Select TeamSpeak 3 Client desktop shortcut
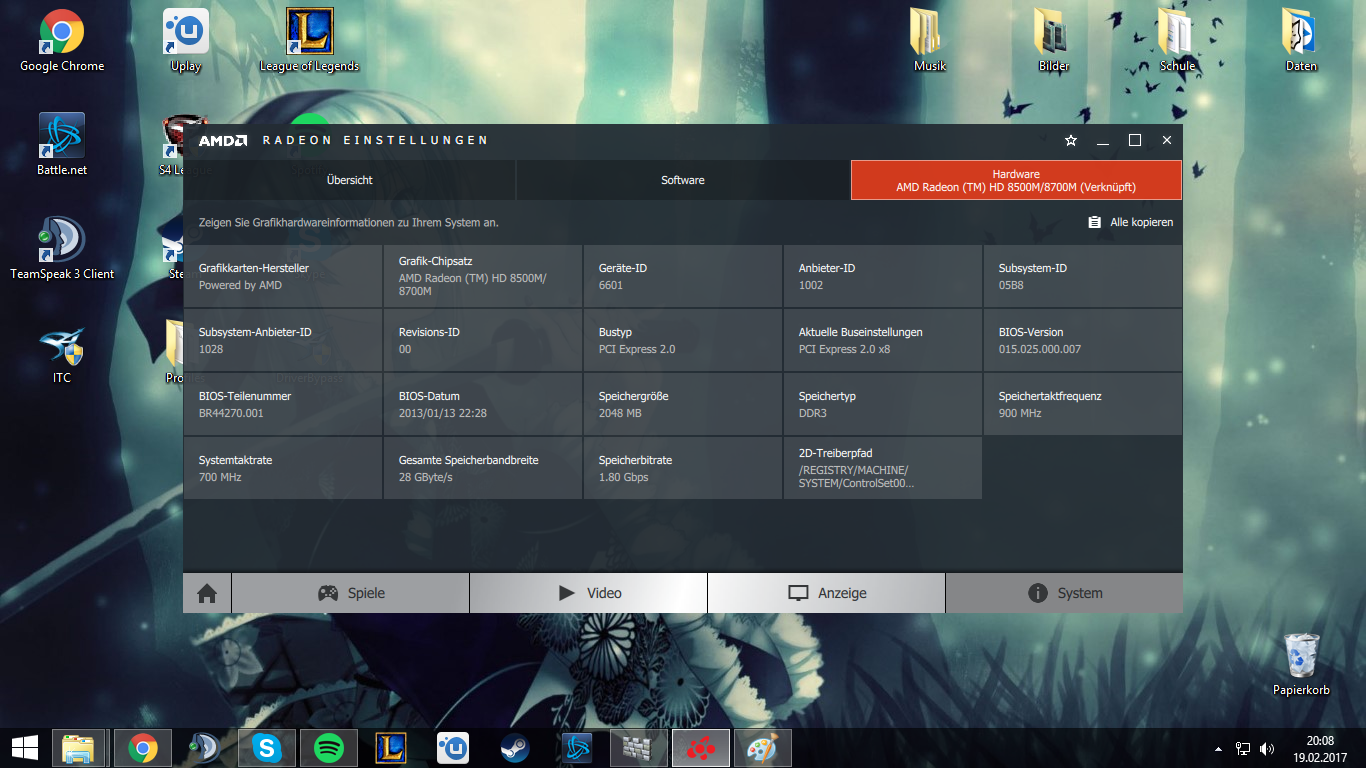 point(62,249)
